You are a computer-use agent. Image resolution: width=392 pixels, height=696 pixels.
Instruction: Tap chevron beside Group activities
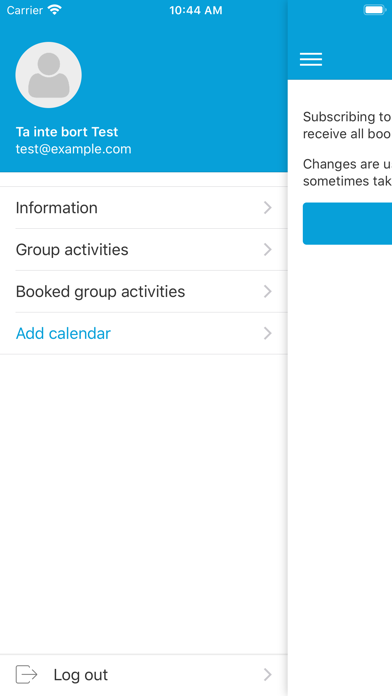click(x=268, y=249)
